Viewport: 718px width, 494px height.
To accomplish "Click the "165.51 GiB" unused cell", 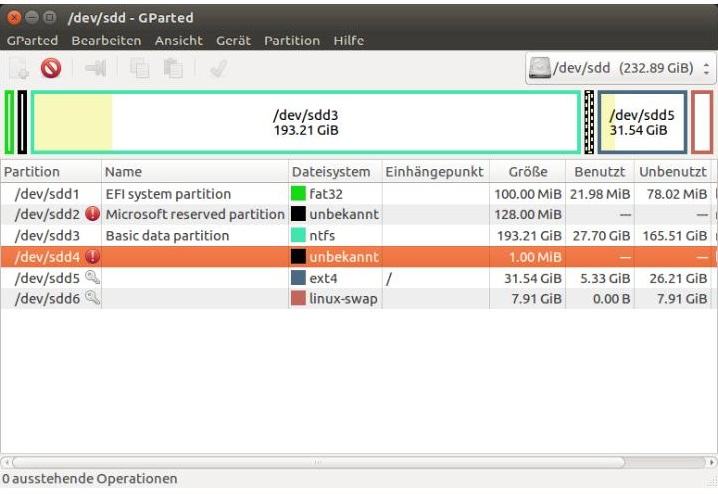I will click(x=674, y=236).
